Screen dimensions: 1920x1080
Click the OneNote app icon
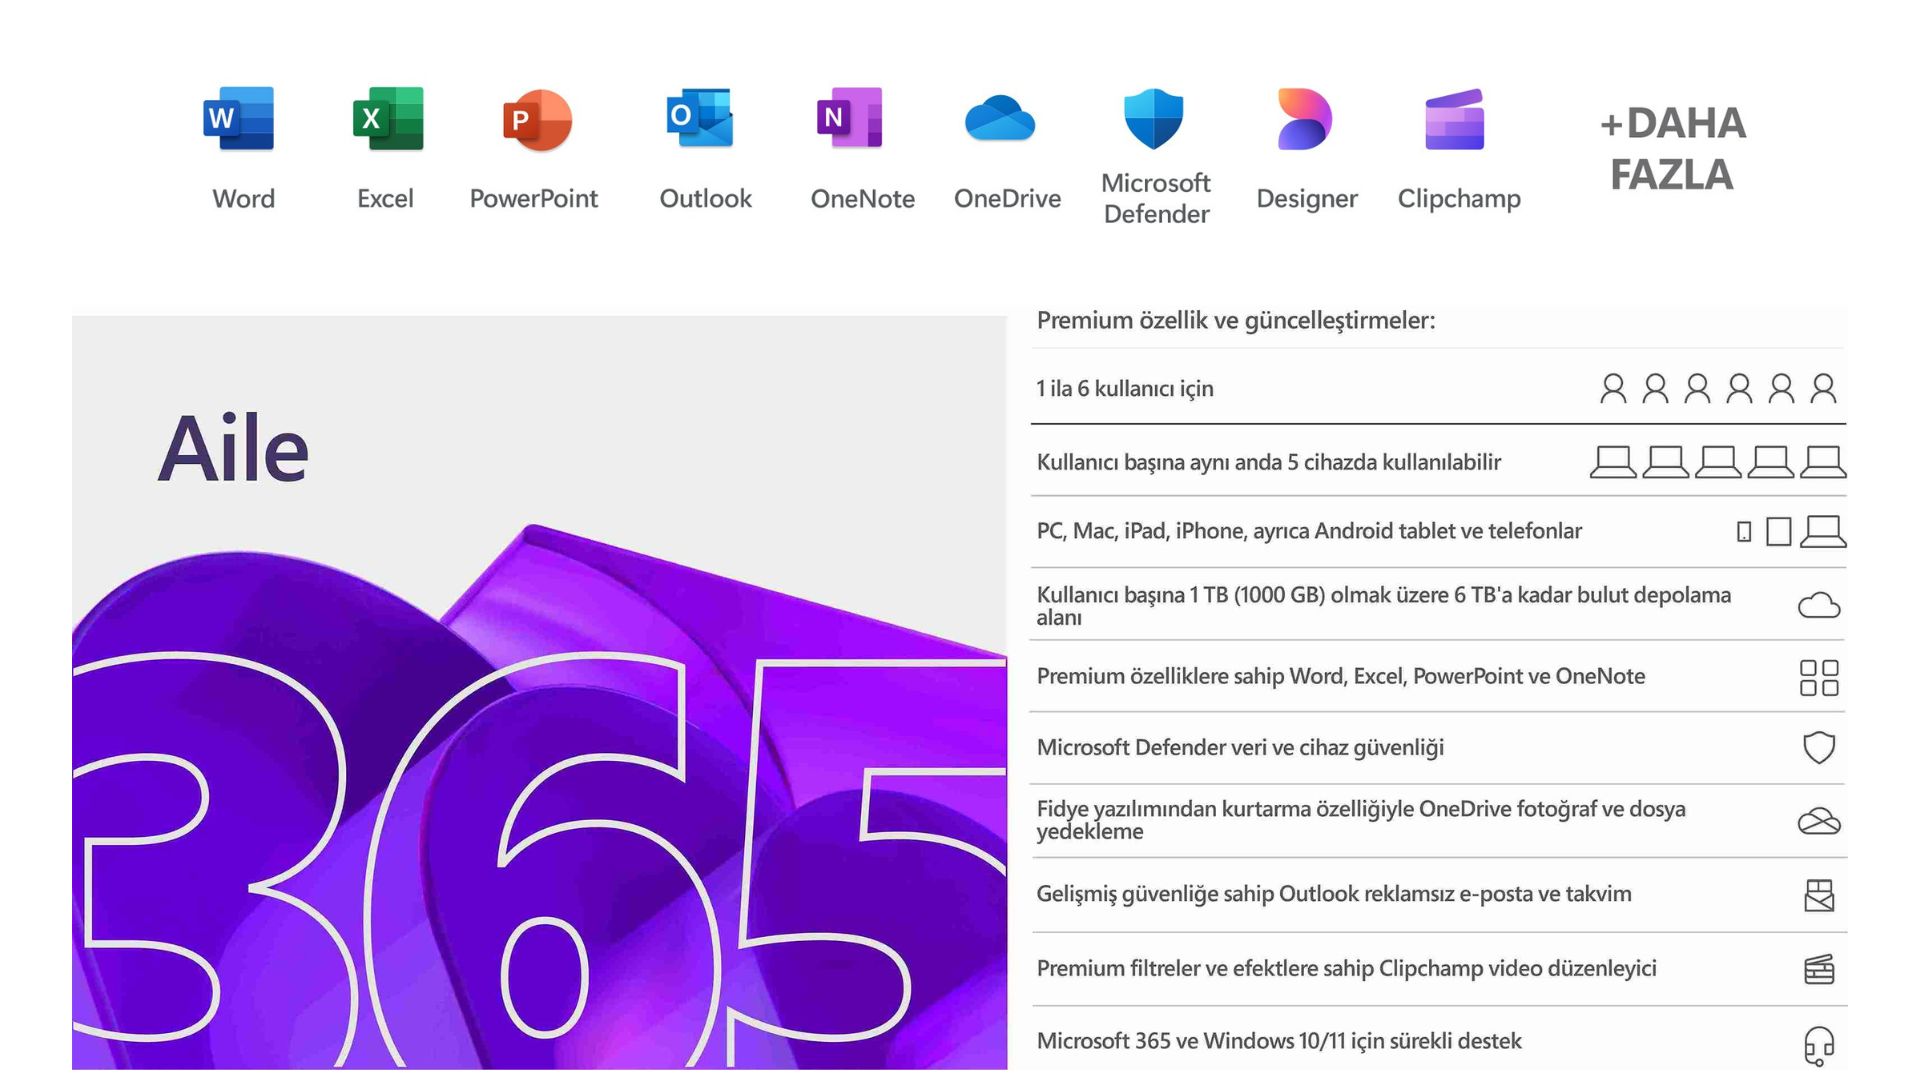pos(850,118)
